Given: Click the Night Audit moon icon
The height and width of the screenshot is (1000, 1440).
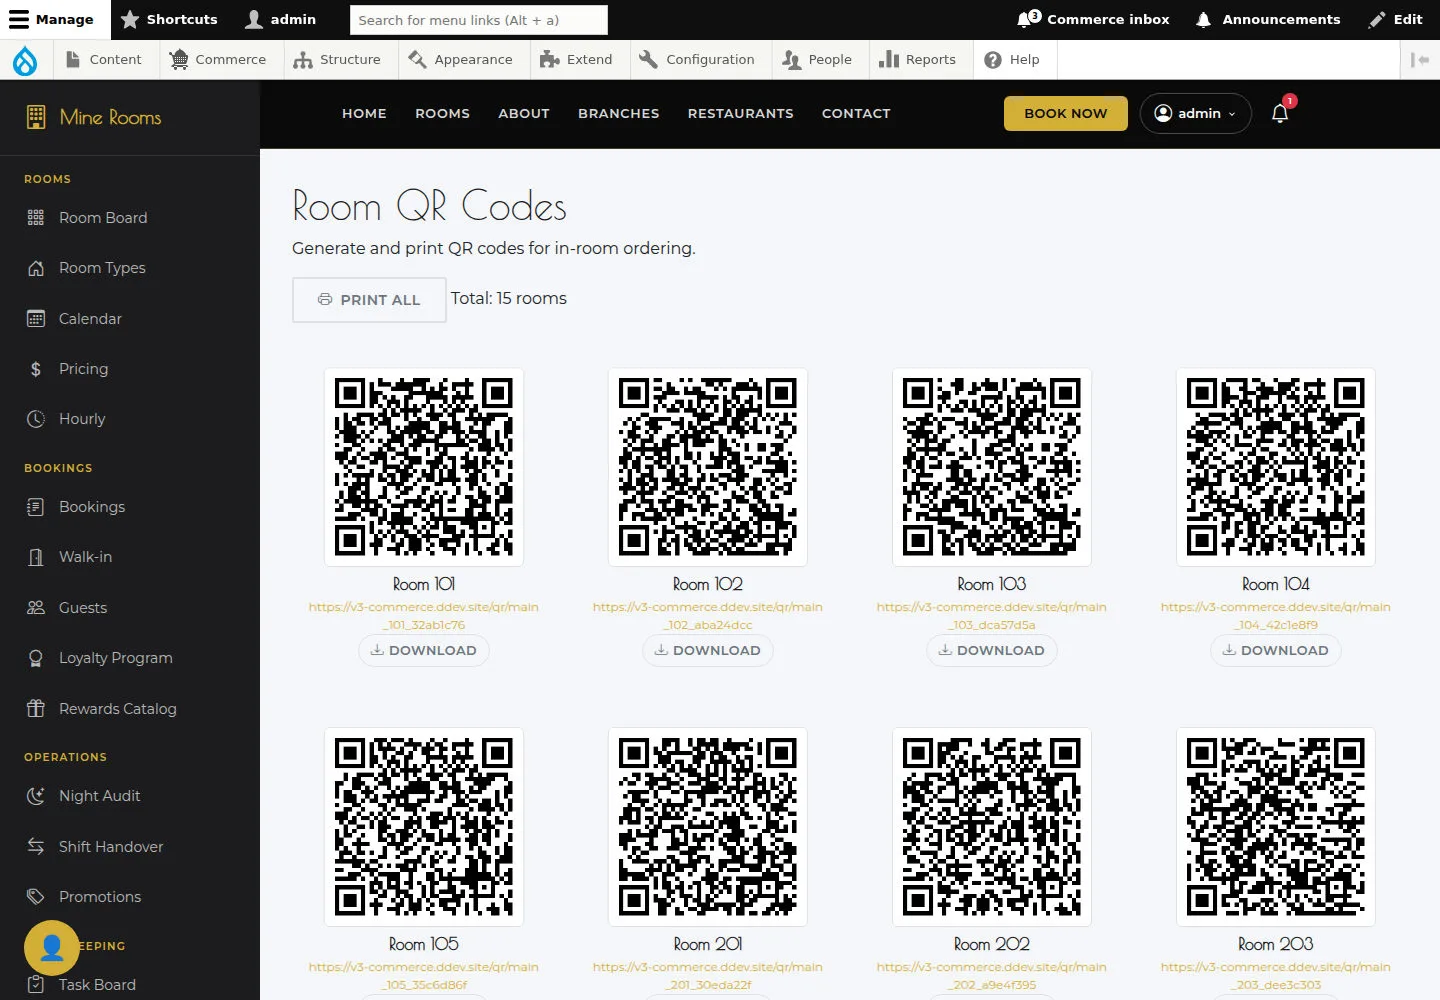Looking at the screenshot, I should (36, 796).
